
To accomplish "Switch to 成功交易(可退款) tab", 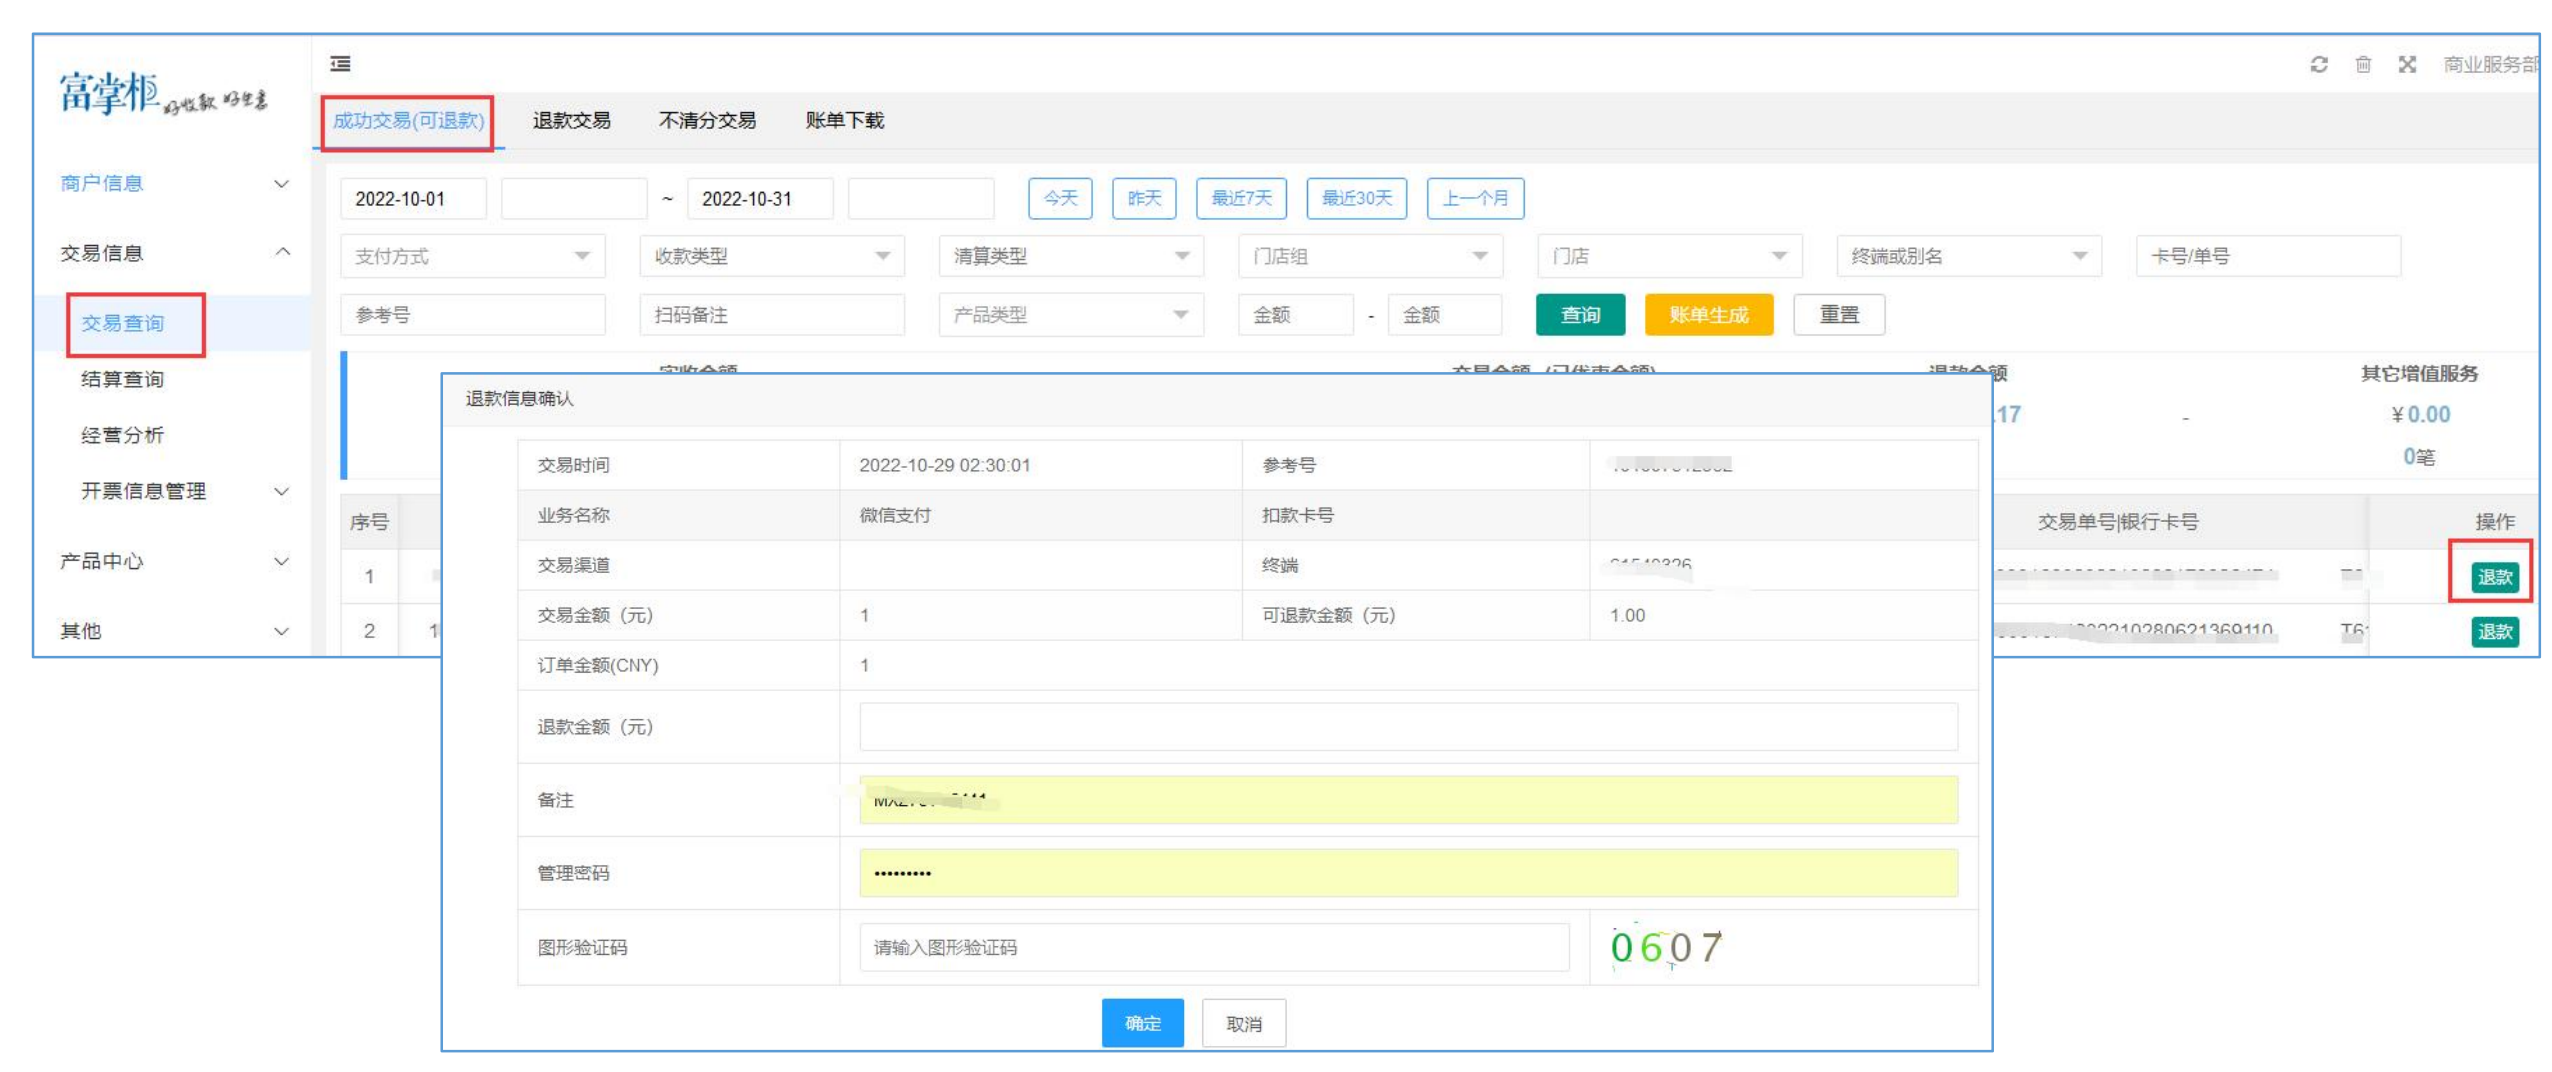I will pyautogui.click(x=408, y=120).
